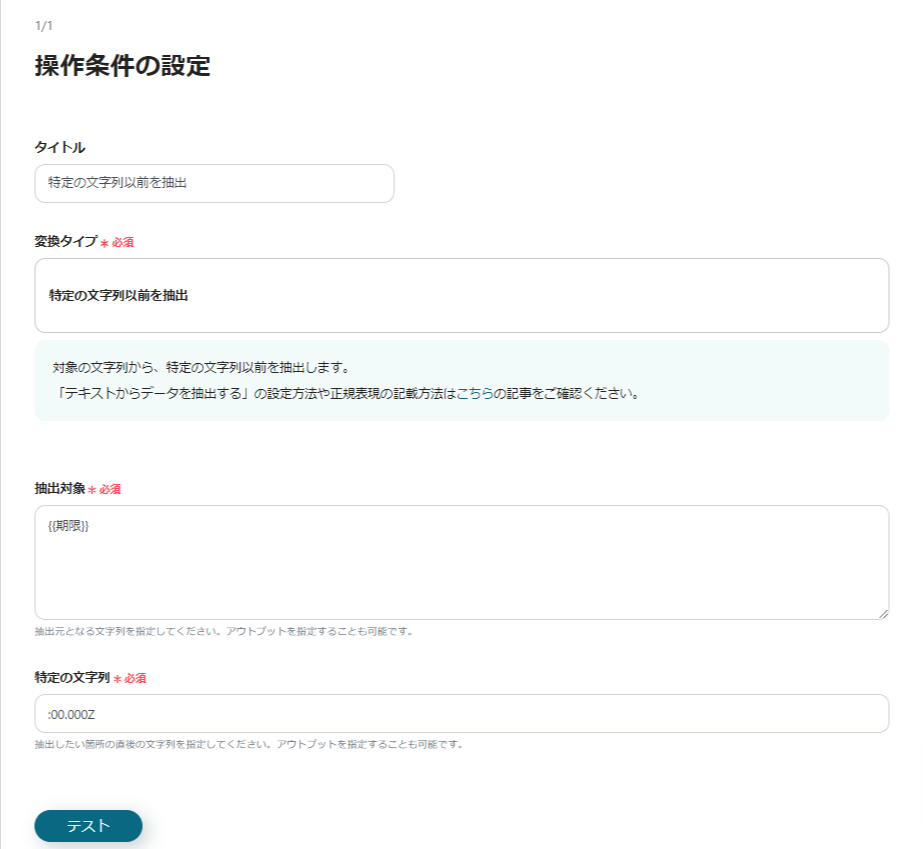The height and width of the screenshot is (849, 923).
Task: Click the hint text starting 抽出したい箇所の直後
Action: (x=250, y=744)
